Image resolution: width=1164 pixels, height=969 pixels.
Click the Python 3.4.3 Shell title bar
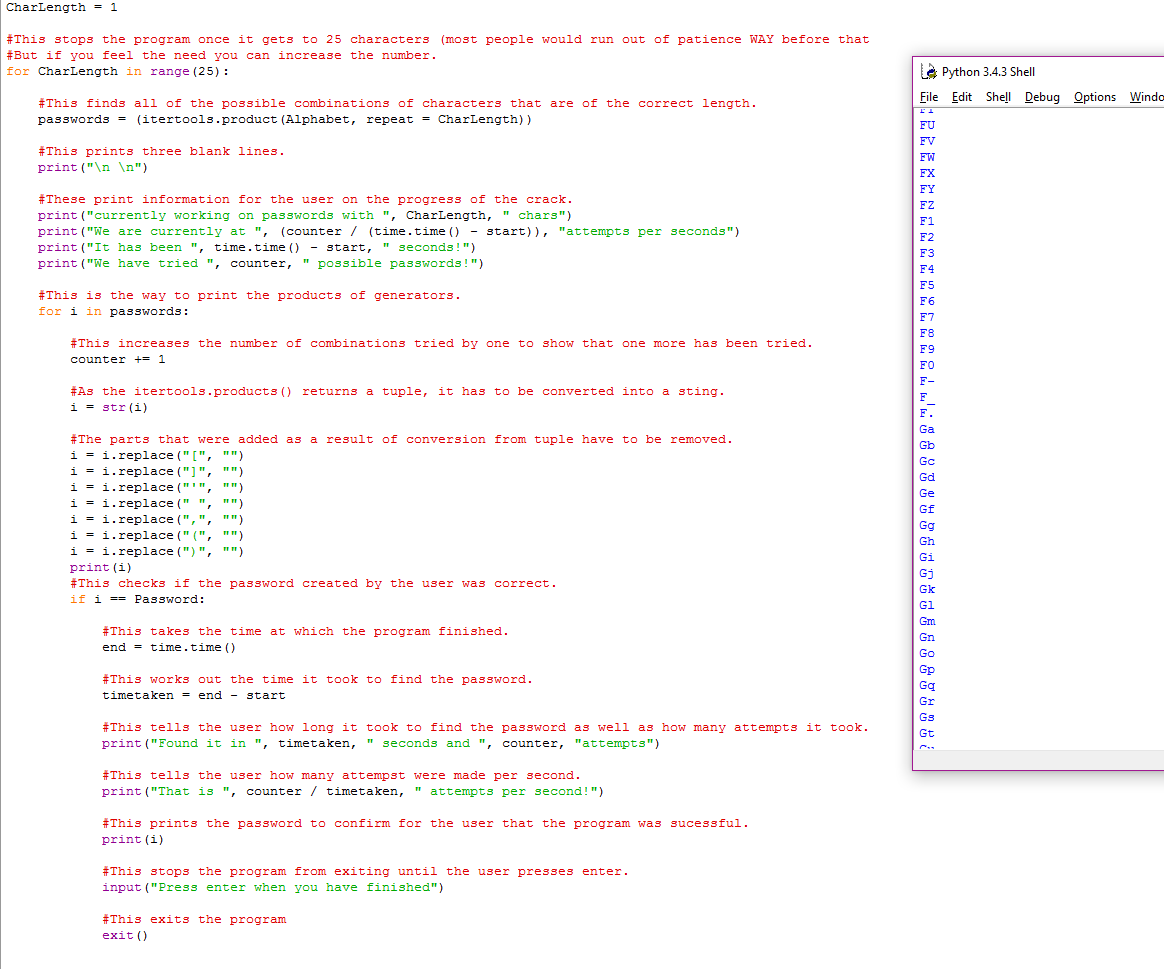pyautogui.click(x=1000, y=71)
